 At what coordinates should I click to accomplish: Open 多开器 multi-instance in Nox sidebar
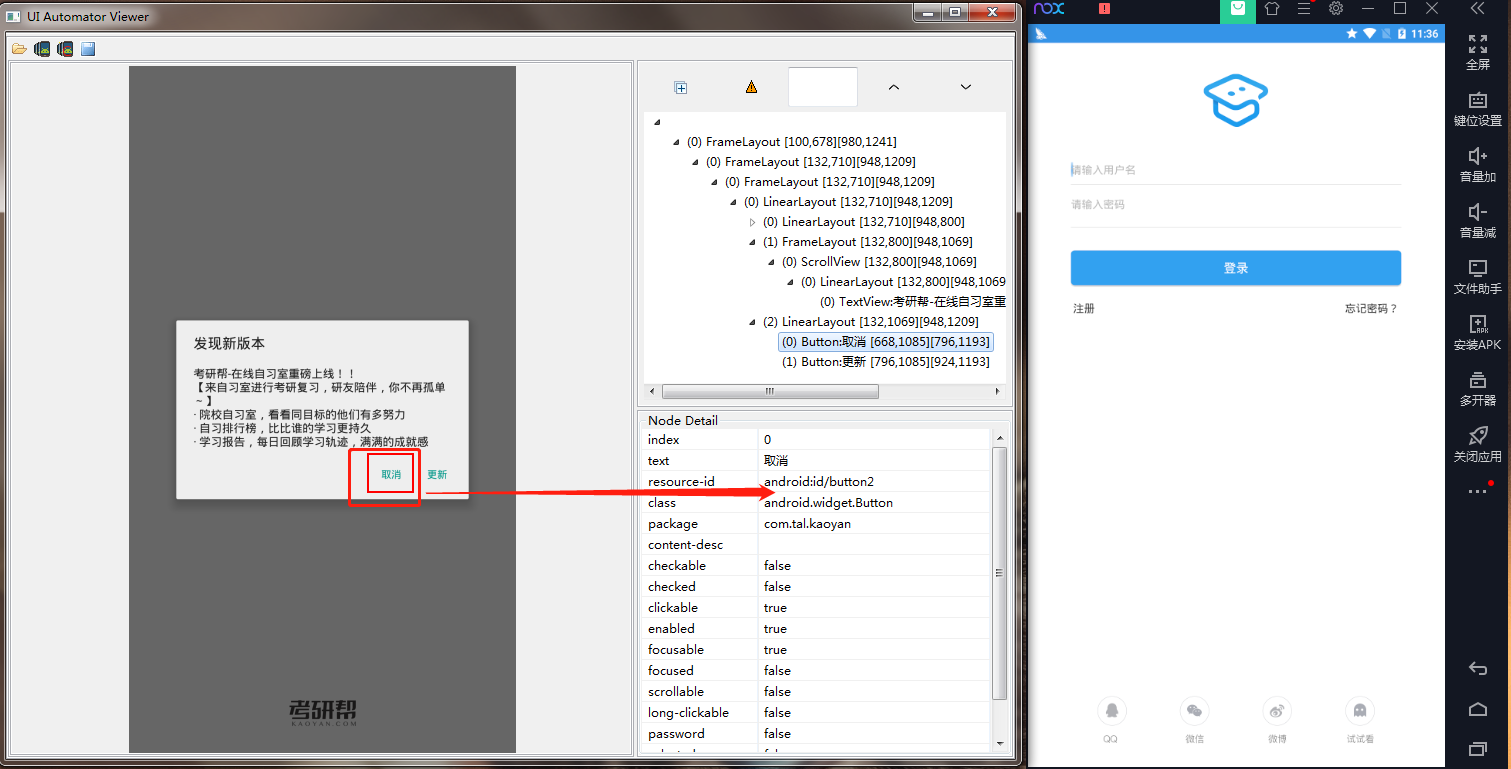click(x=1478, y=388)
